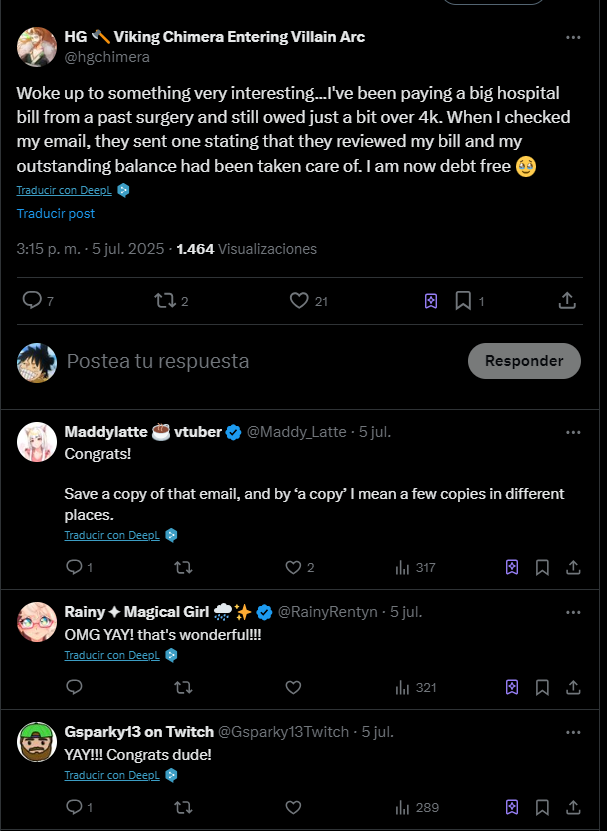Open Maddylatte's profile avatar
The height and width of the screenshot is (831, 607).
[37, 442]
